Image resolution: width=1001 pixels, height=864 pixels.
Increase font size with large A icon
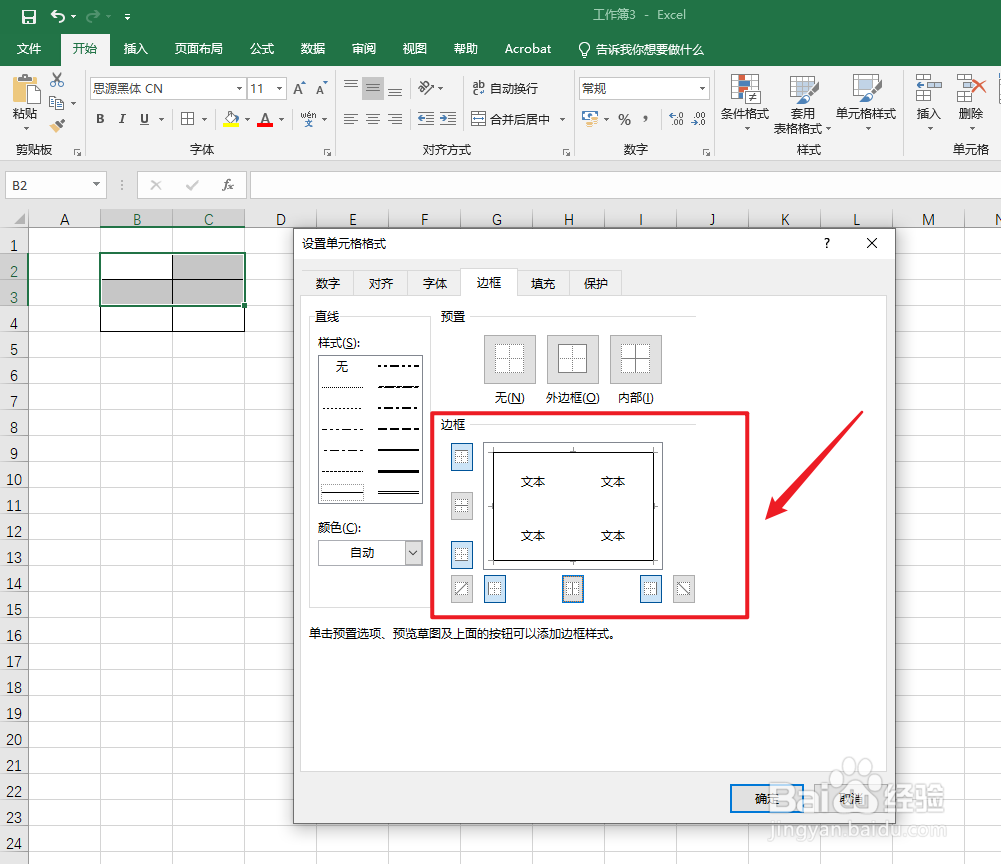(x=299, y=88)
